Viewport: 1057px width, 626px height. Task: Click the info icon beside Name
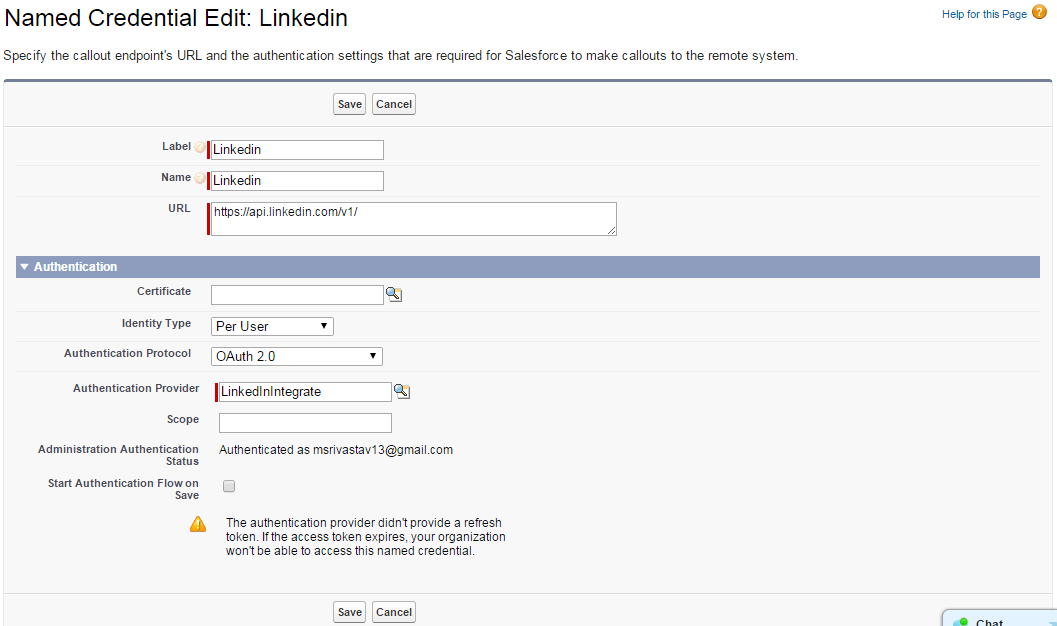click(200, 179)
